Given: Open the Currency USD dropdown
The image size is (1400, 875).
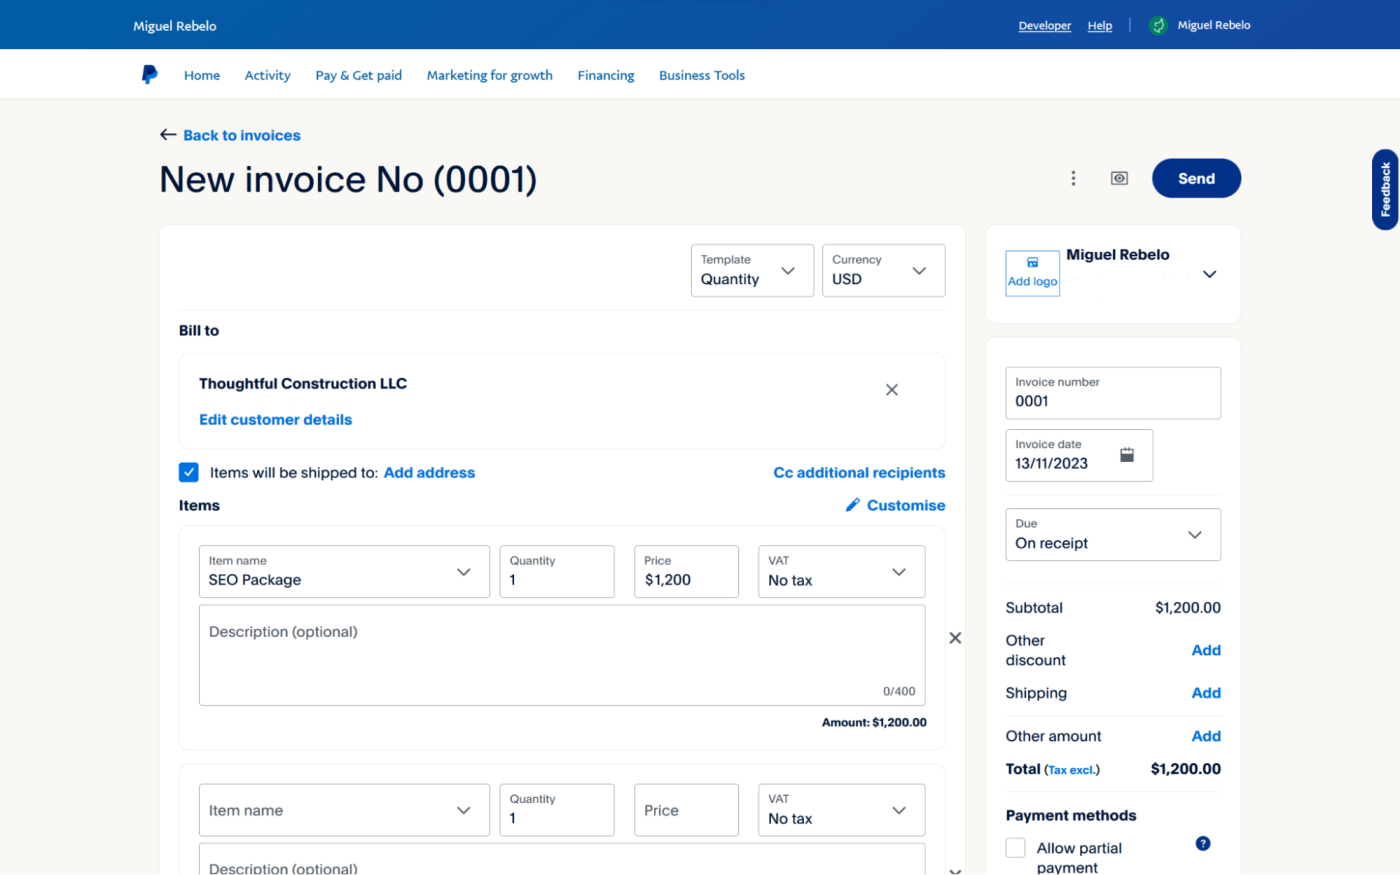Looking at the screenshot, I should (883, 270).
